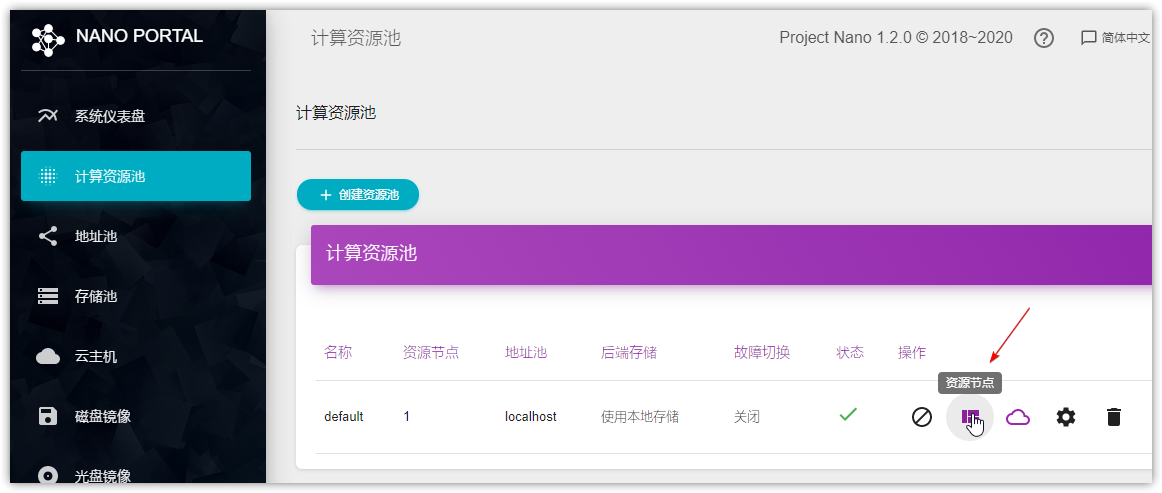
Task: Open the help question mark icon
Action: (x=1044, y=38)
